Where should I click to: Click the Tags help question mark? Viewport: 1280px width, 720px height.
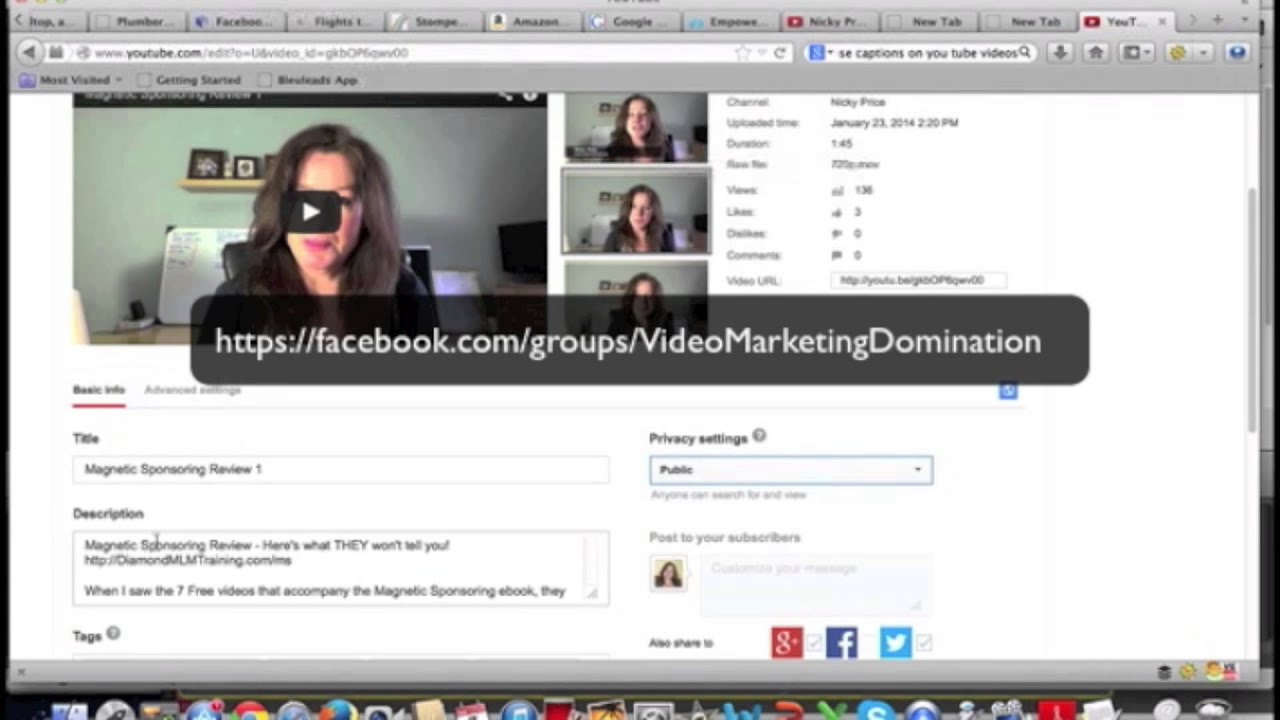pos(113,633)
